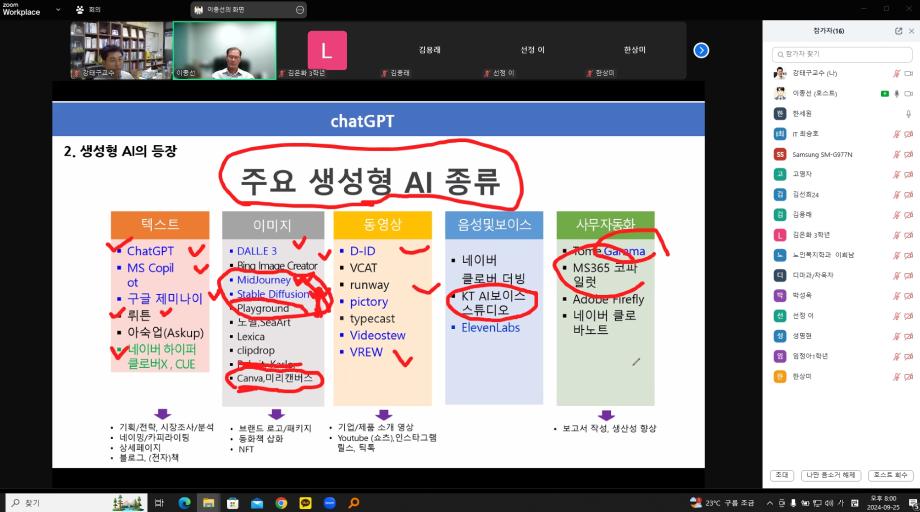This screenshot has height=512, width=920.
Task: Click video-off icon for 박성옥
Action: pyautogui.click(x=908, y=296)
